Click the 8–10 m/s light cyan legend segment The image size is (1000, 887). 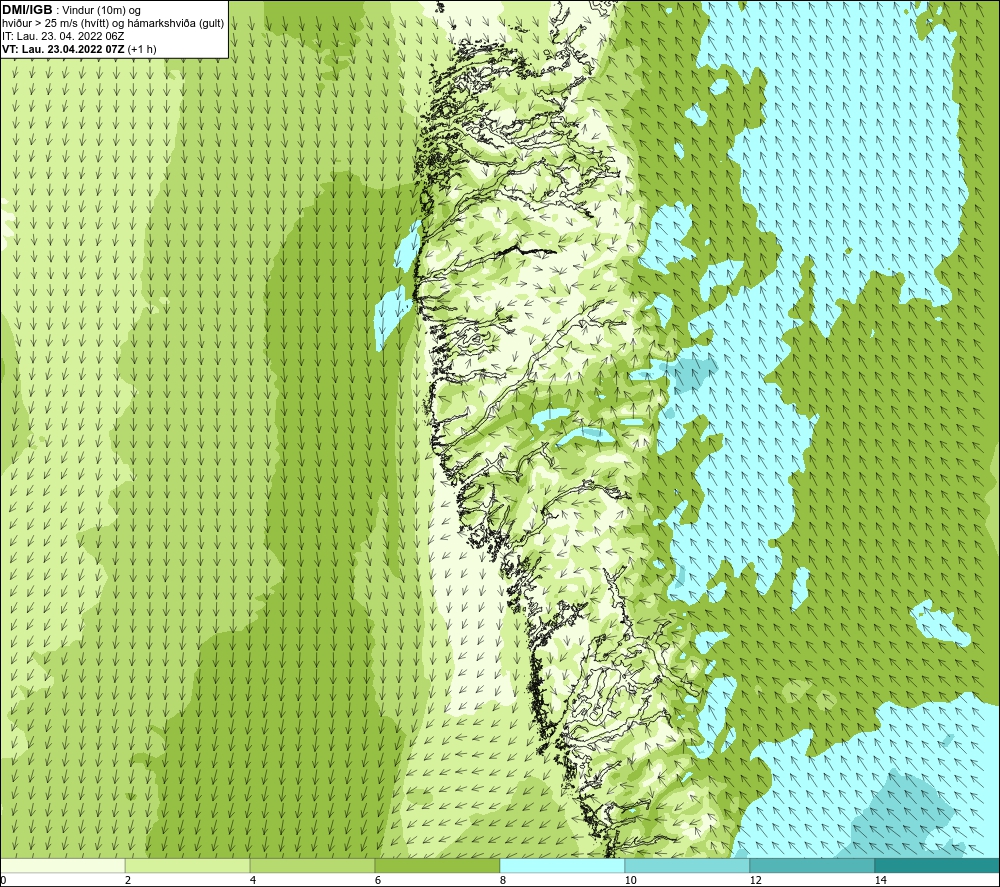[x=562, y=865]
